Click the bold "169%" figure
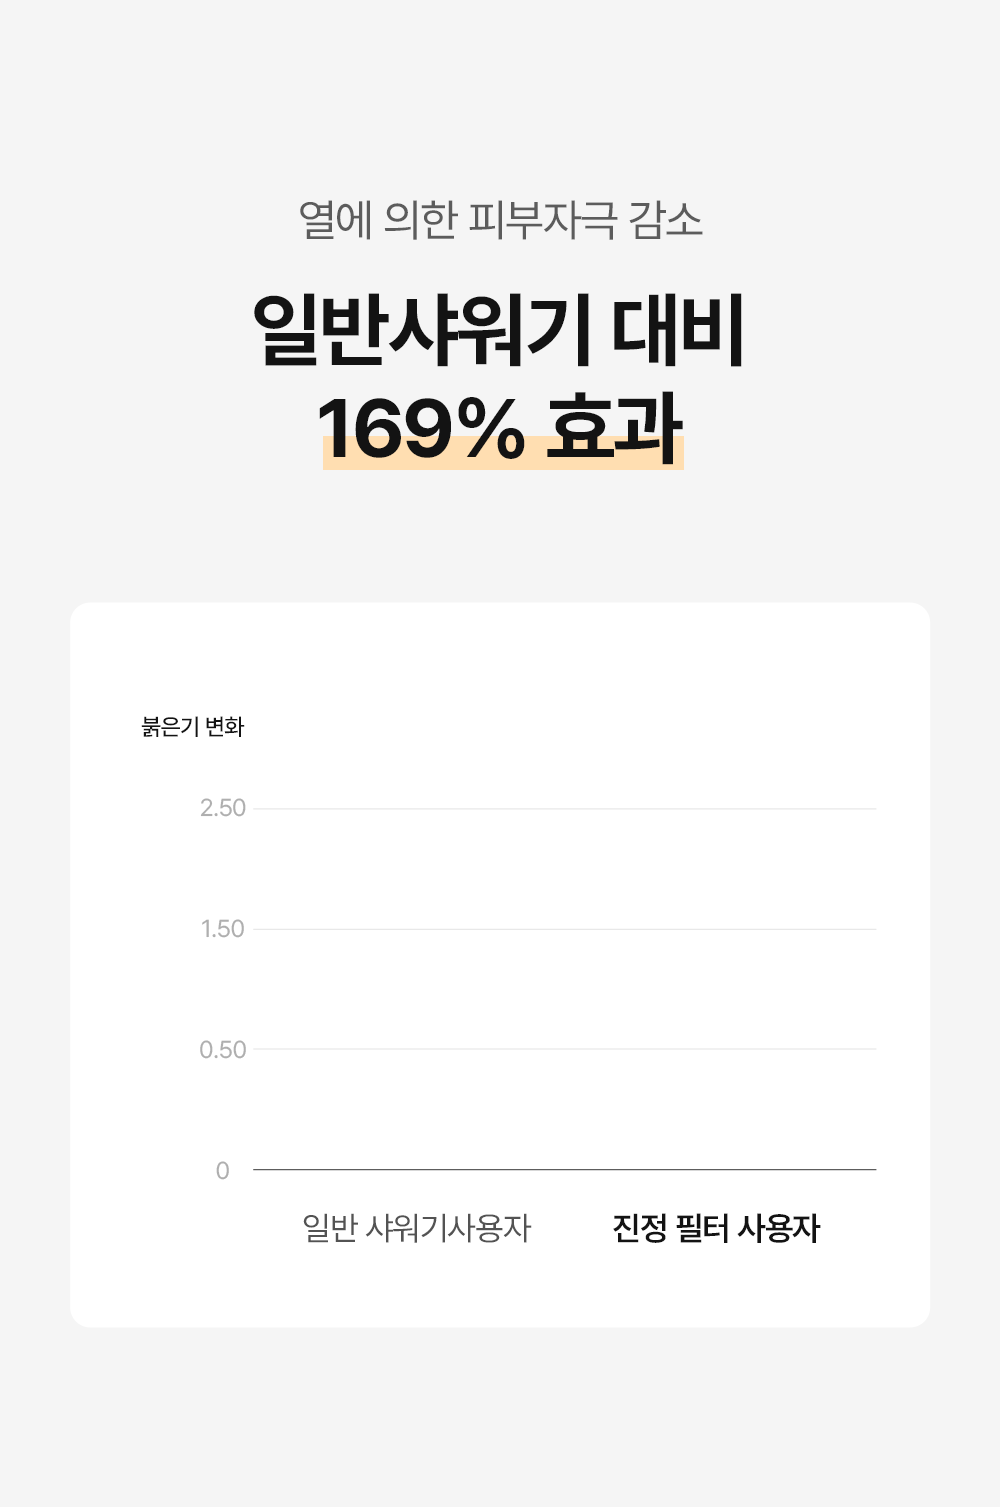This screenshot has width=1000, height=1507. [x=421, y=429]
